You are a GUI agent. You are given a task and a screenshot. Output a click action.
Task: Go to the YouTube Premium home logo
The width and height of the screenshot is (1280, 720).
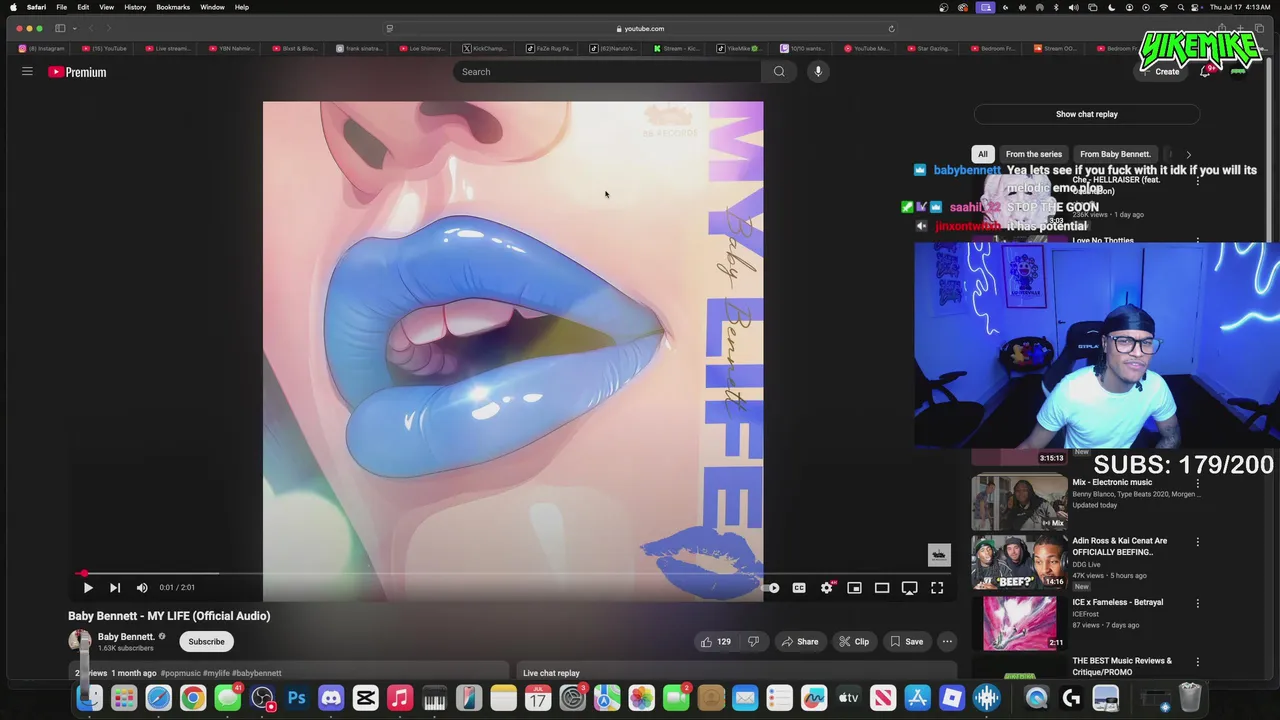tap(77, 72)
